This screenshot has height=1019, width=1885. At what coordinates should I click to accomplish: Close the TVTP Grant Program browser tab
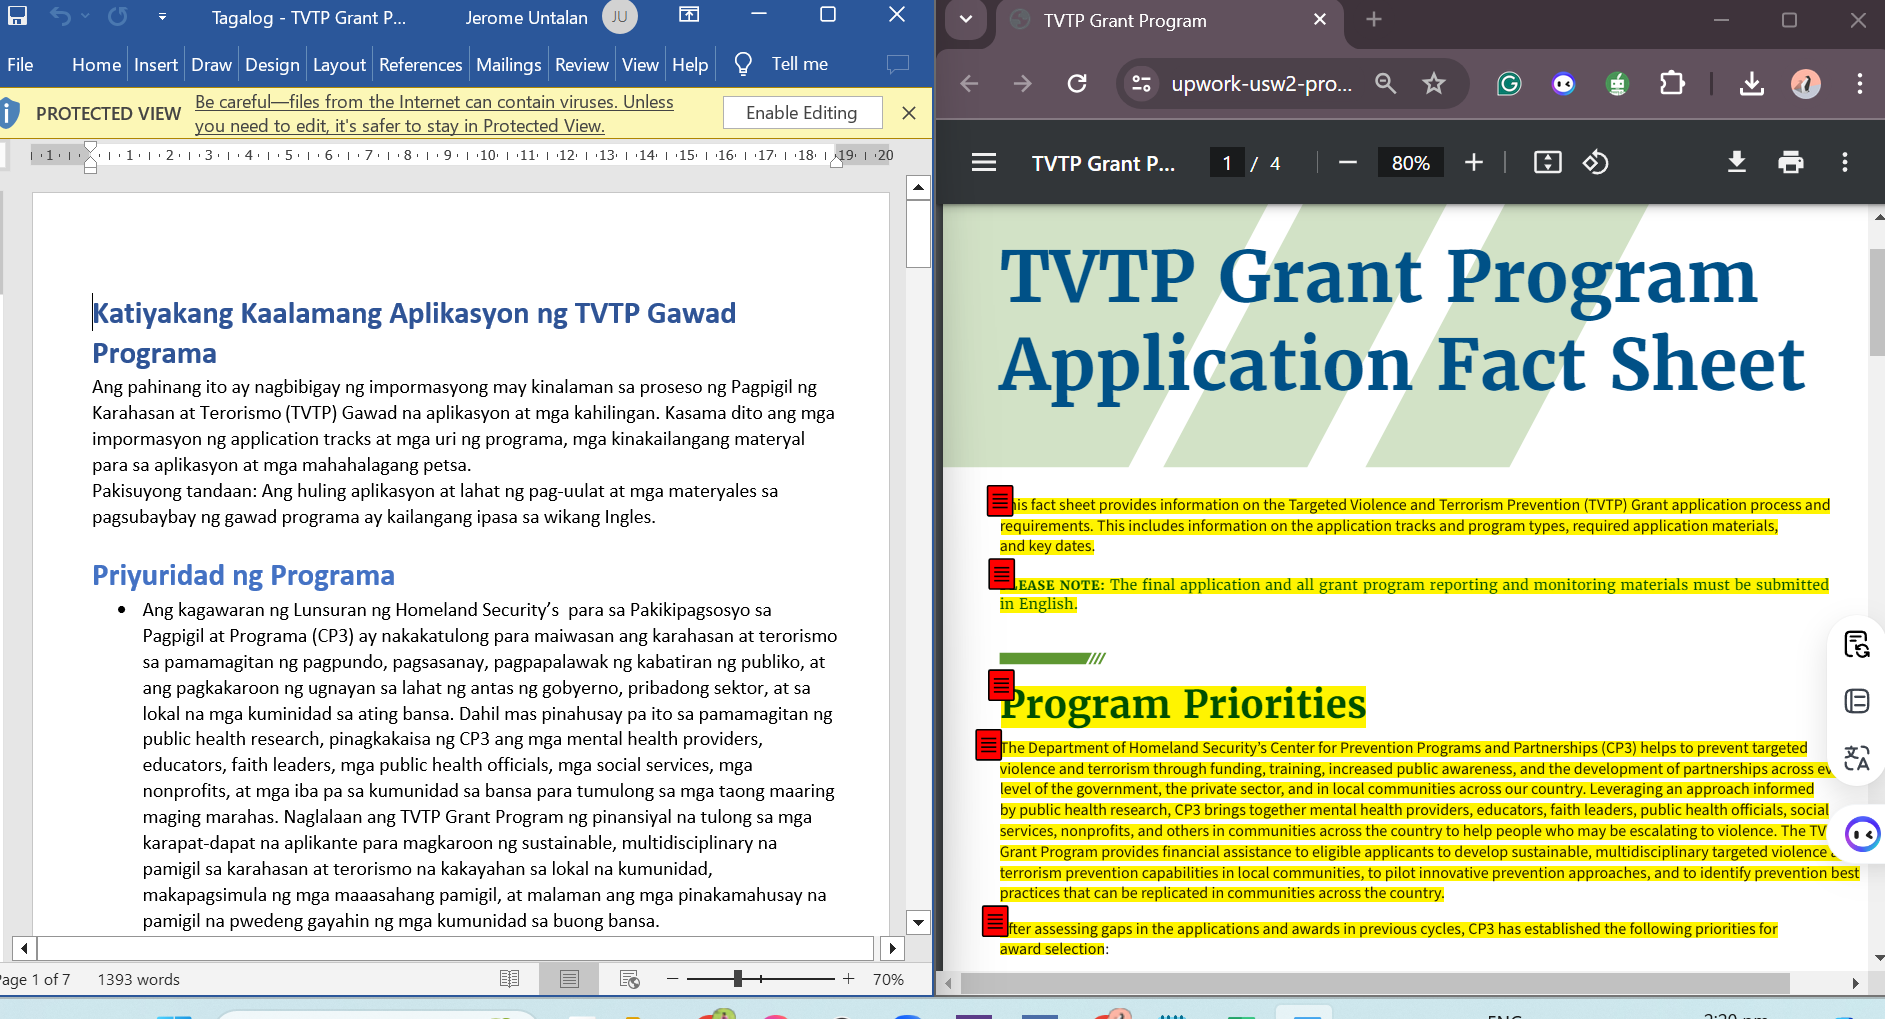tap(1319, 20)
